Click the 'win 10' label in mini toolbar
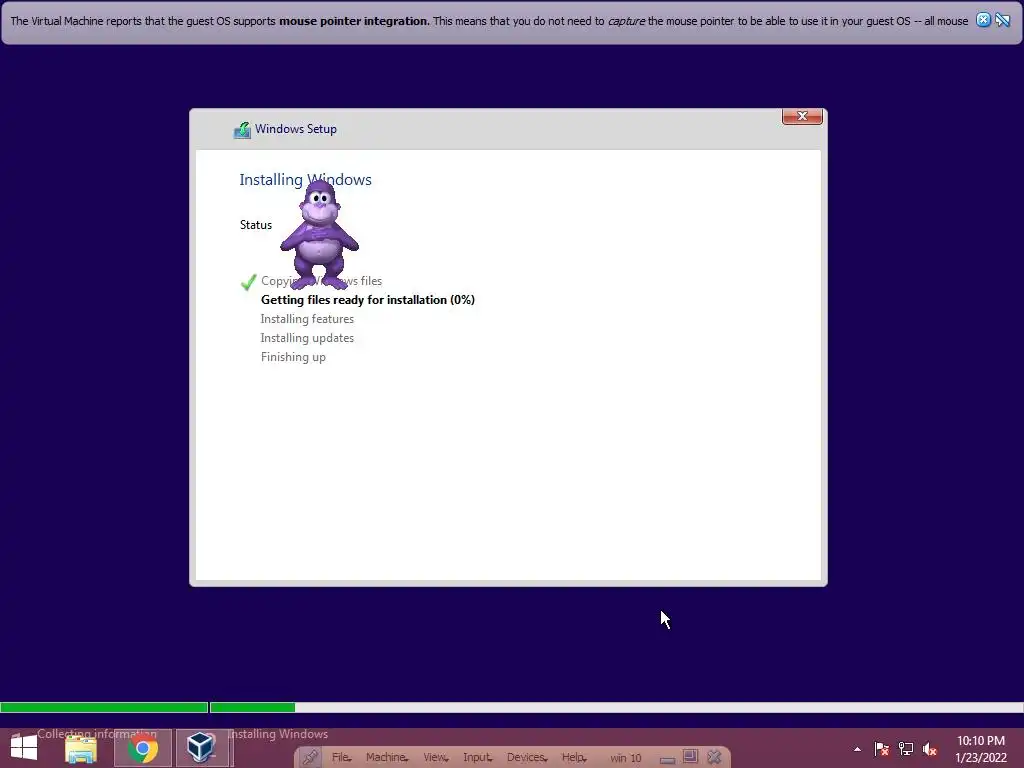The width and height of the screenshot is (1024, 768). click(626, 758)
